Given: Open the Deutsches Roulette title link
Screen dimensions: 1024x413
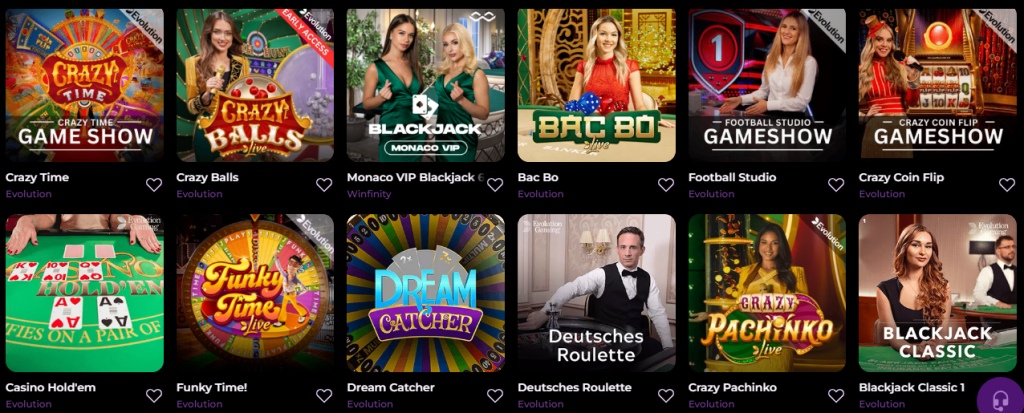Looking at the screenshot, I should (x=575, y=388).
